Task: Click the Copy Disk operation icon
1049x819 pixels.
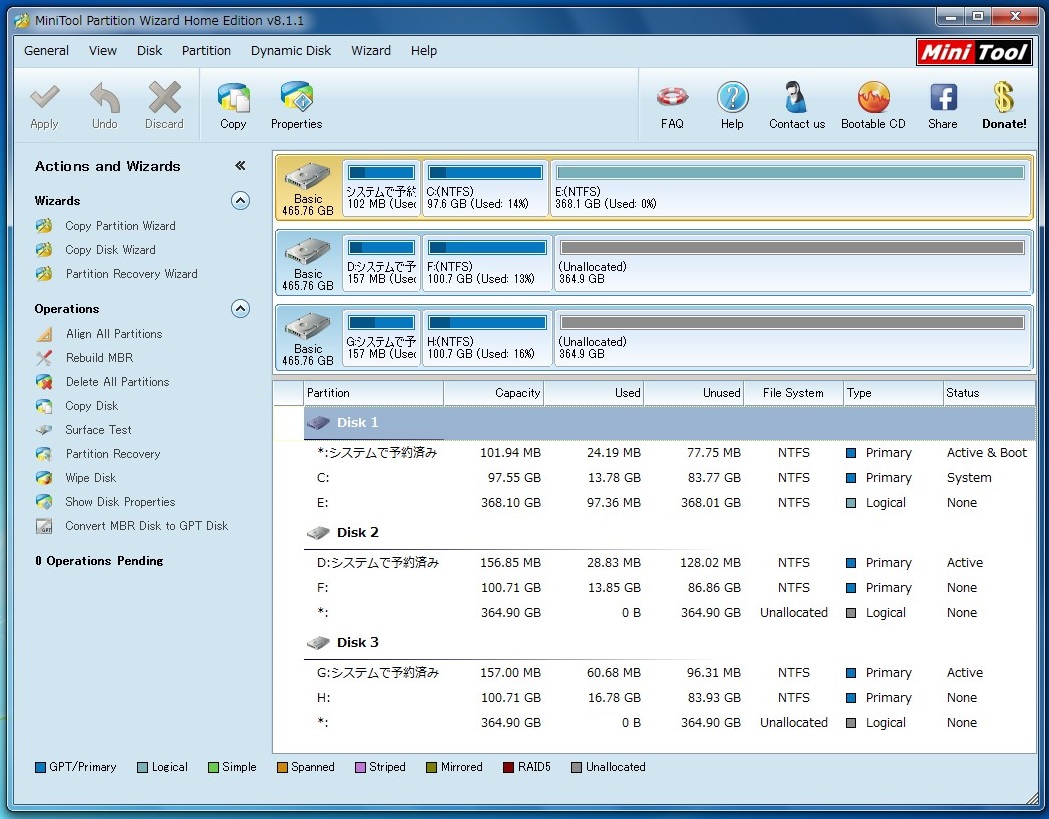Action: click(x=44, y=406)
